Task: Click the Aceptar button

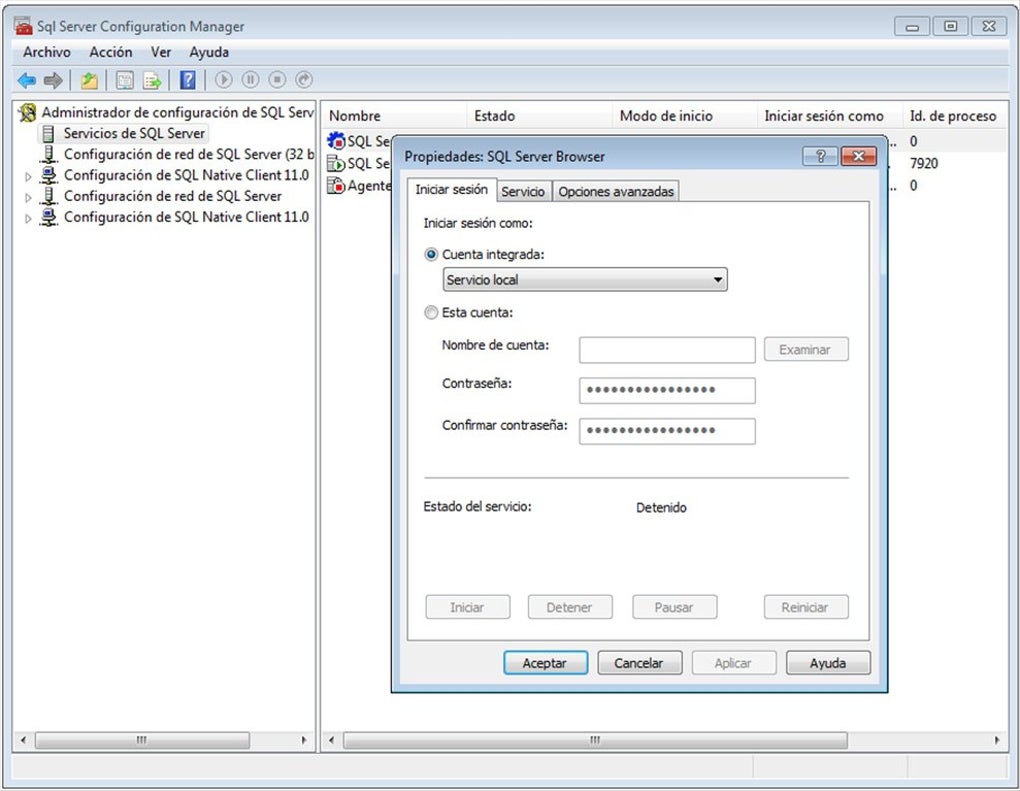Action: pyautogui.click(x=545, y=663)
